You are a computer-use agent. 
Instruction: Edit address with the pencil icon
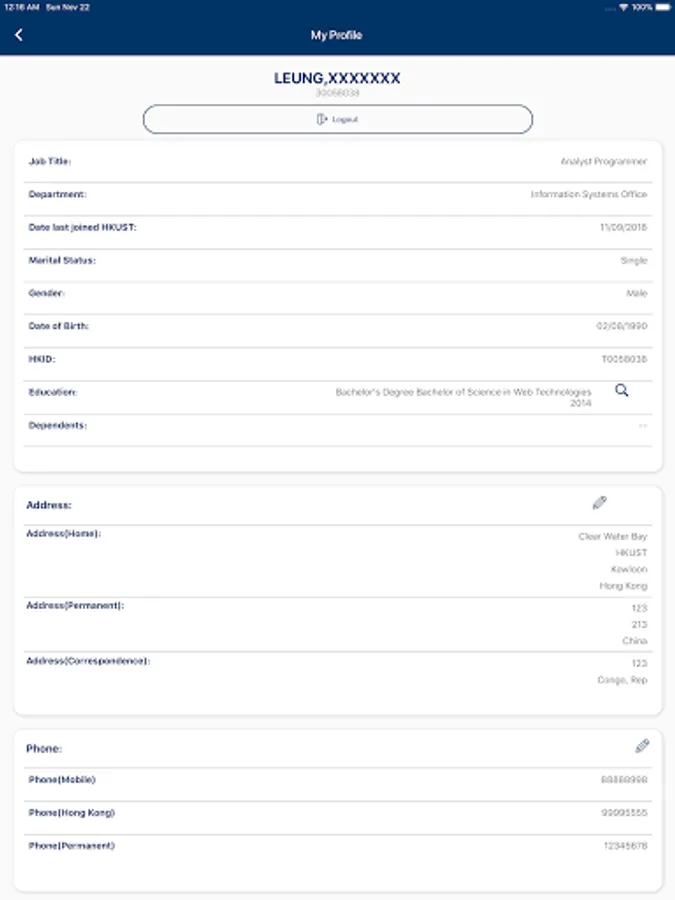[599, 503]
